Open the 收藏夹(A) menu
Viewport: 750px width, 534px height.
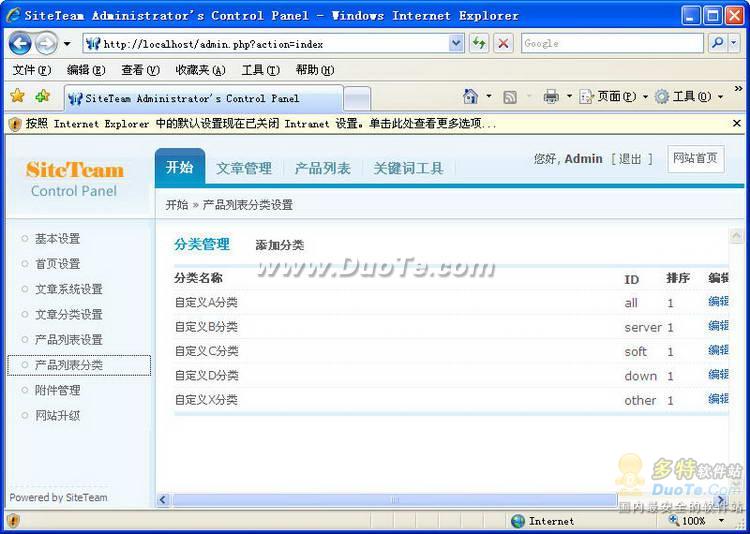point(200,70)
